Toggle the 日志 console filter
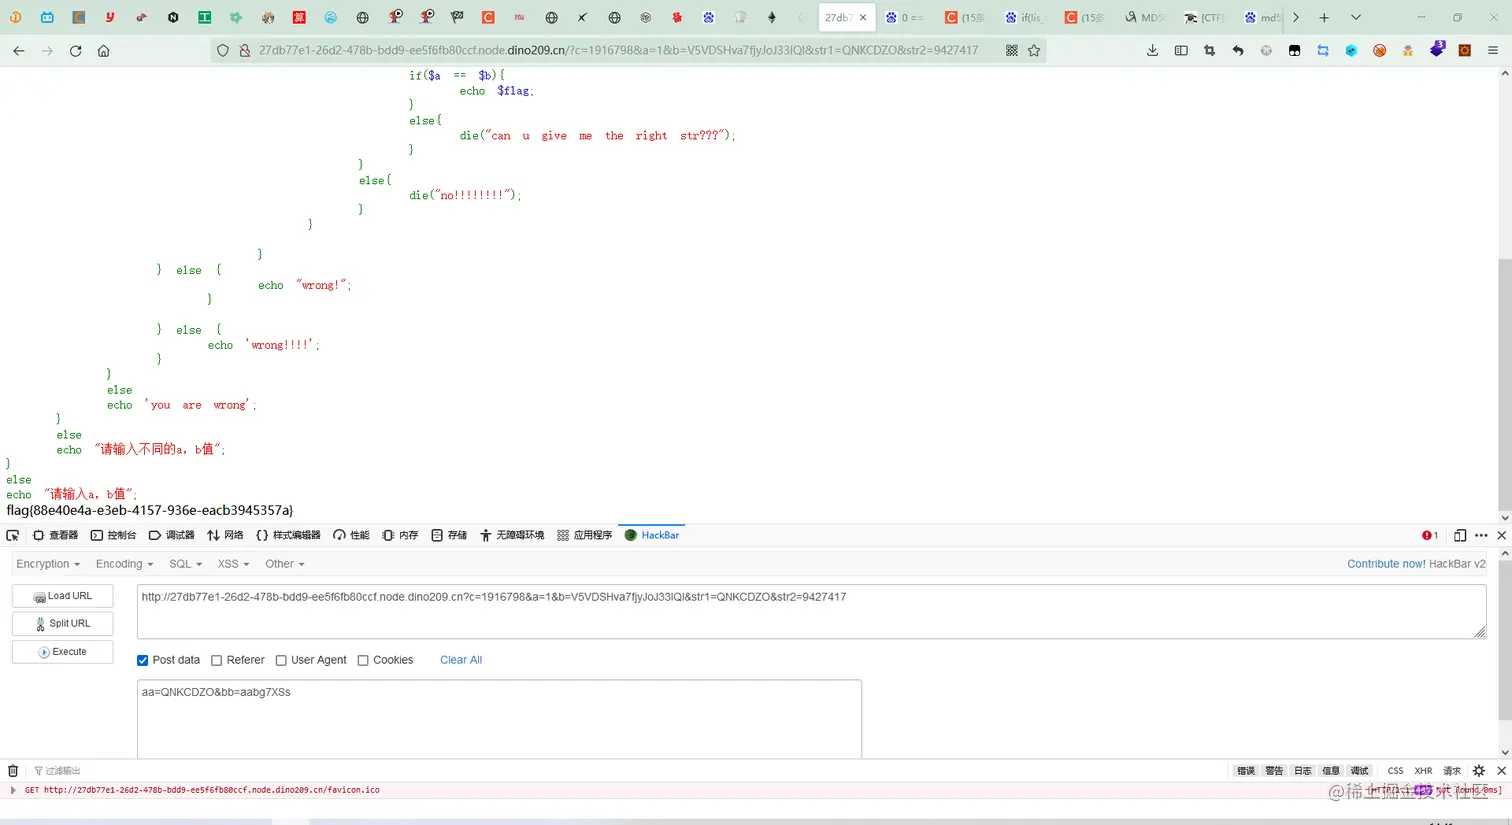Image resolution: width=1512 pixels, height=825 pixels. click(x=1302, y=770)
